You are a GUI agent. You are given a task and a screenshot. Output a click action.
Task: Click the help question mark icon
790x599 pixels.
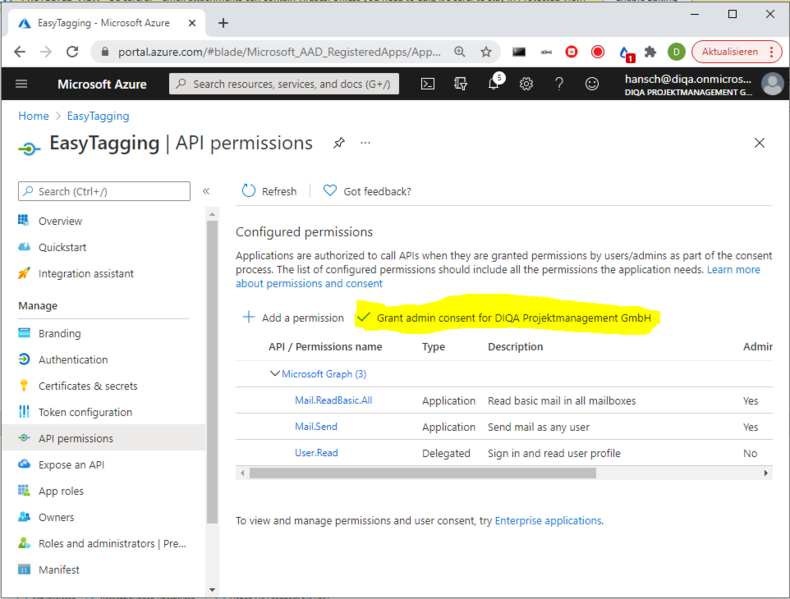[x=559, y=84]
